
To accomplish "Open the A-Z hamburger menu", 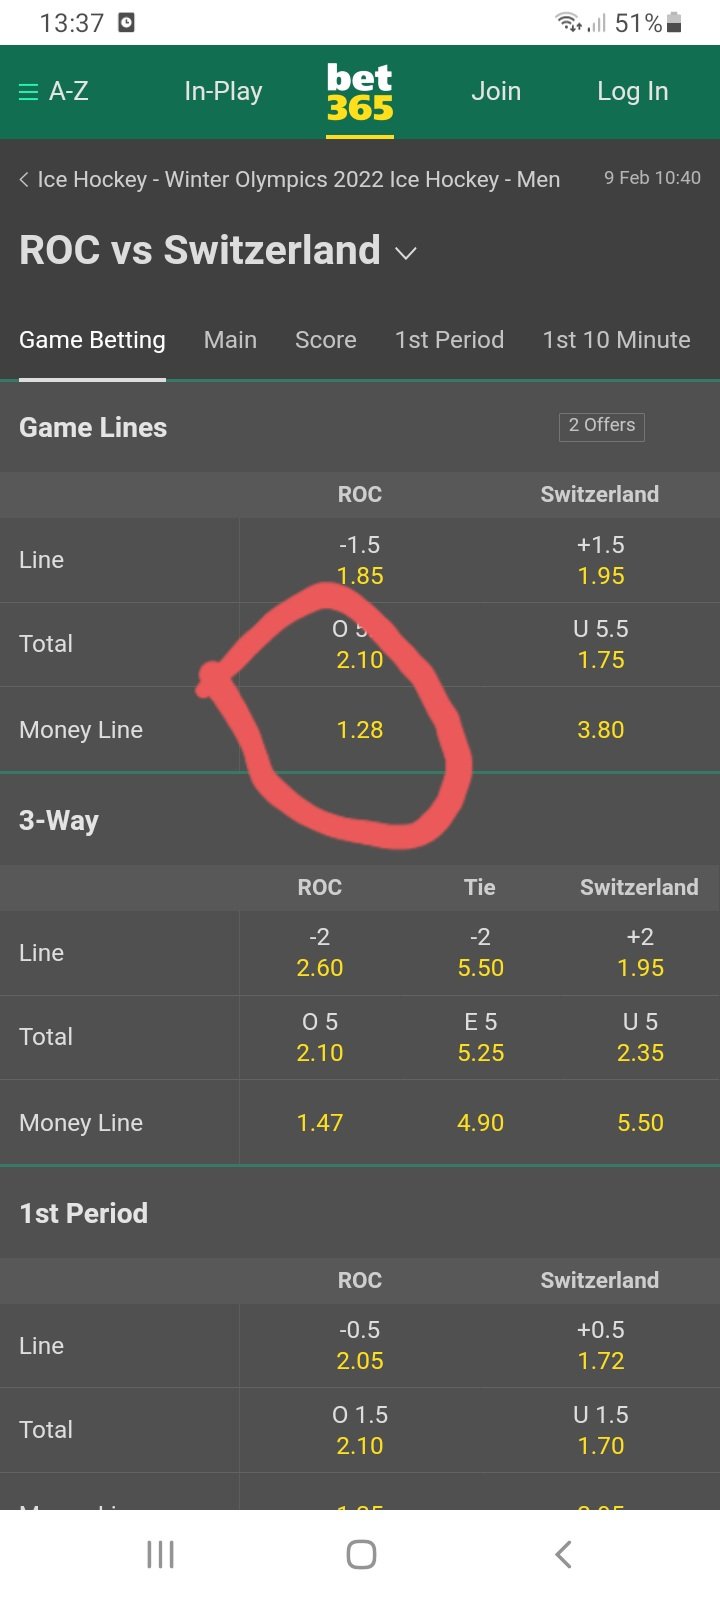I will tap(54, 92).
